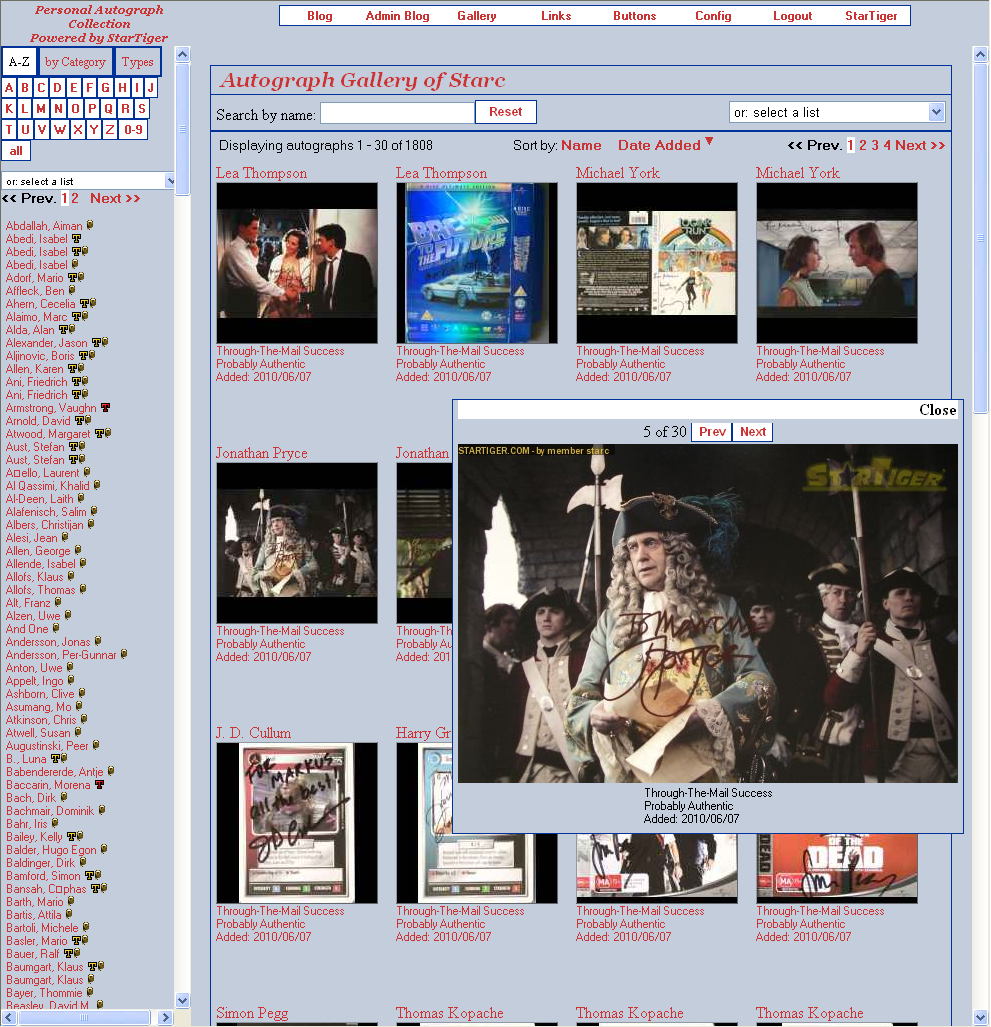991x1027 pixels.
Task: Go to gallery page 3
Action: 874,145
